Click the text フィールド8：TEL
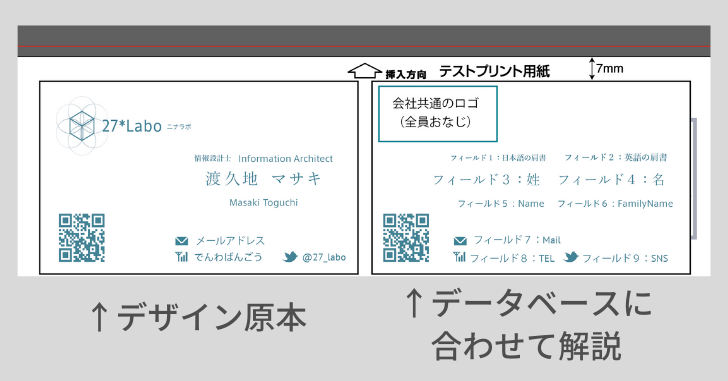Screen dimensions: 728x381 pyautogui.click(x=512, y=258)
